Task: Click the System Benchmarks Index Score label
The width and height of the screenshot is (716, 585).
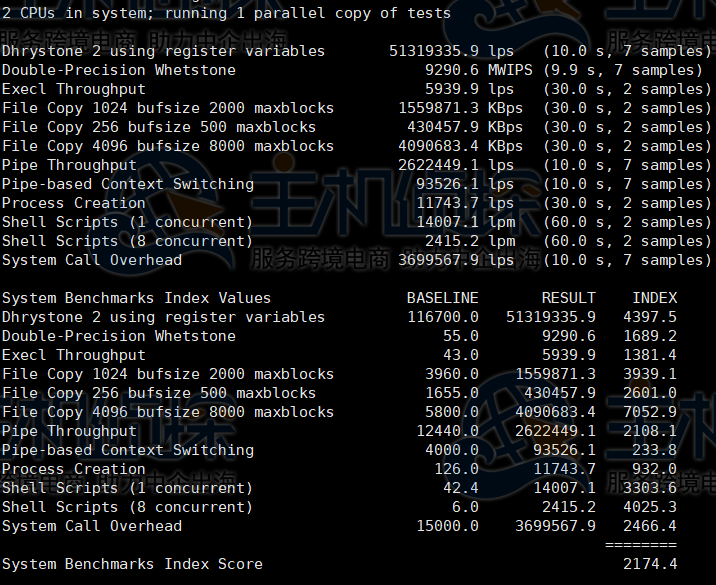Action: (x=132, y=564)
